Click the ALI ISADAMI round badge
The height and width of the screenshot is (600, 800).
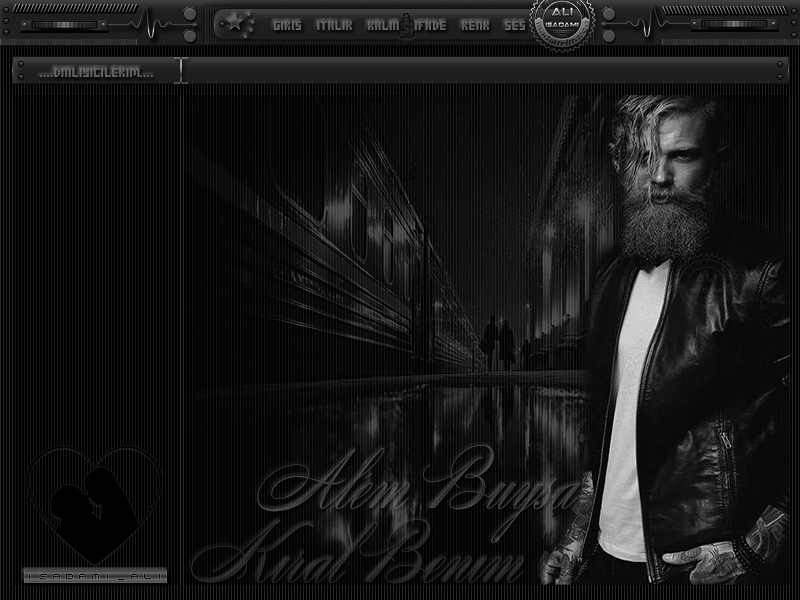[562, 22]
